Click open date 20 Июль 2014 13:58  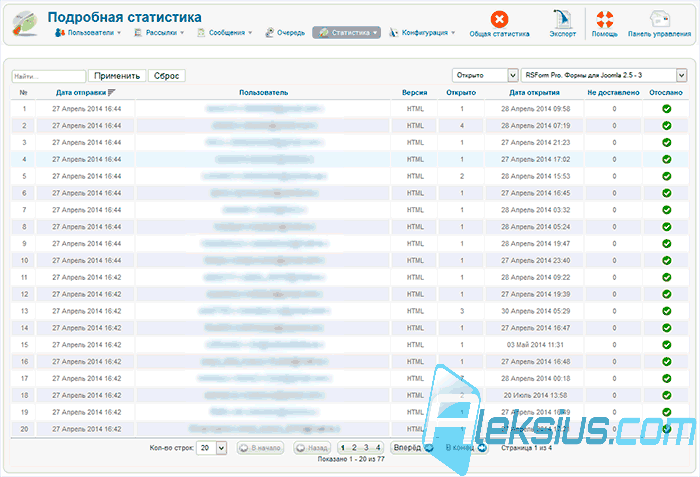coord(535,395)
